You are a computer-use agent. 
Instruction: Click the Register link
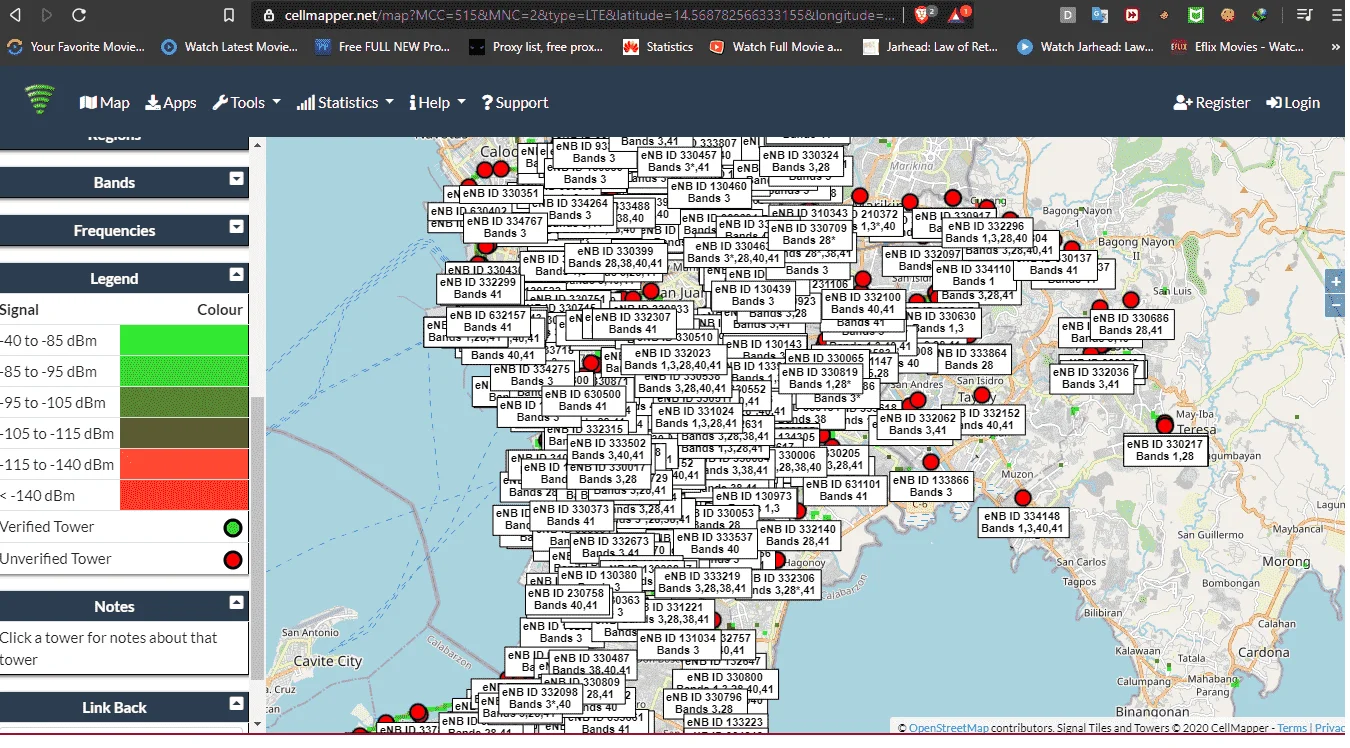click(x=1212, y=102)
